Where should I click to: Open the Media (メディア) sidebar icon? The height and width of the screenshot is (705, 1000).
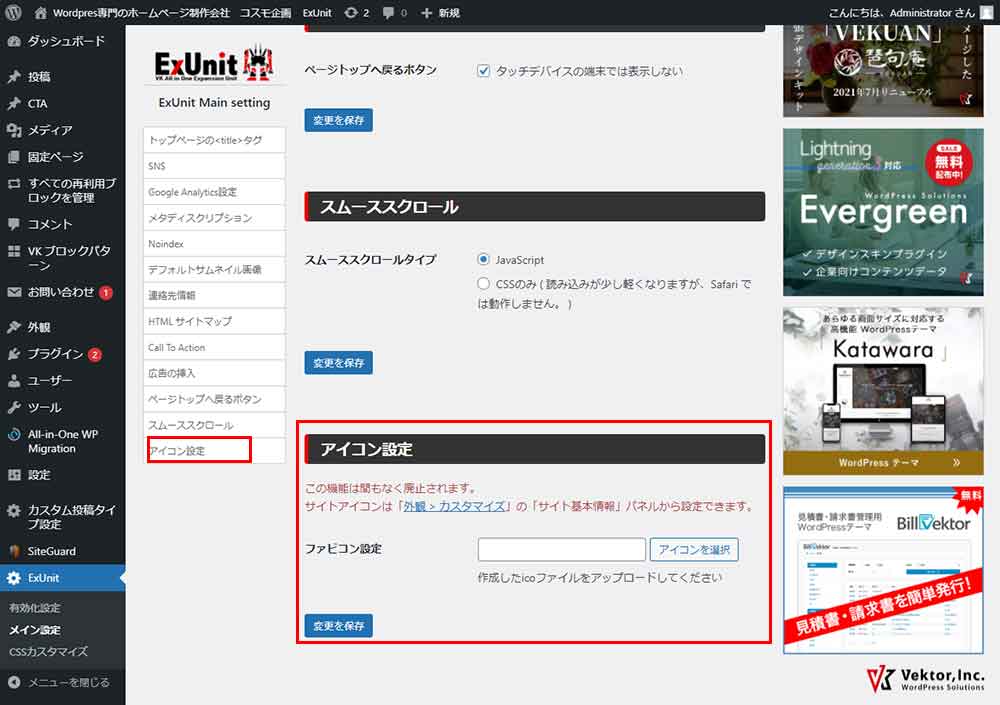click(13, 130)
